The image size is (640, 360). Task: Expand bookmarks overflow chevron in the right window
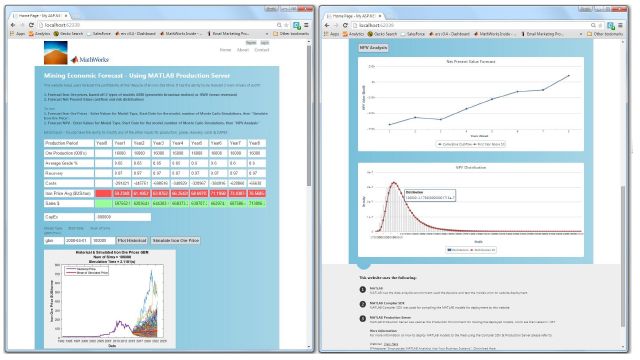pyautogui.click(x=581, y=34)
